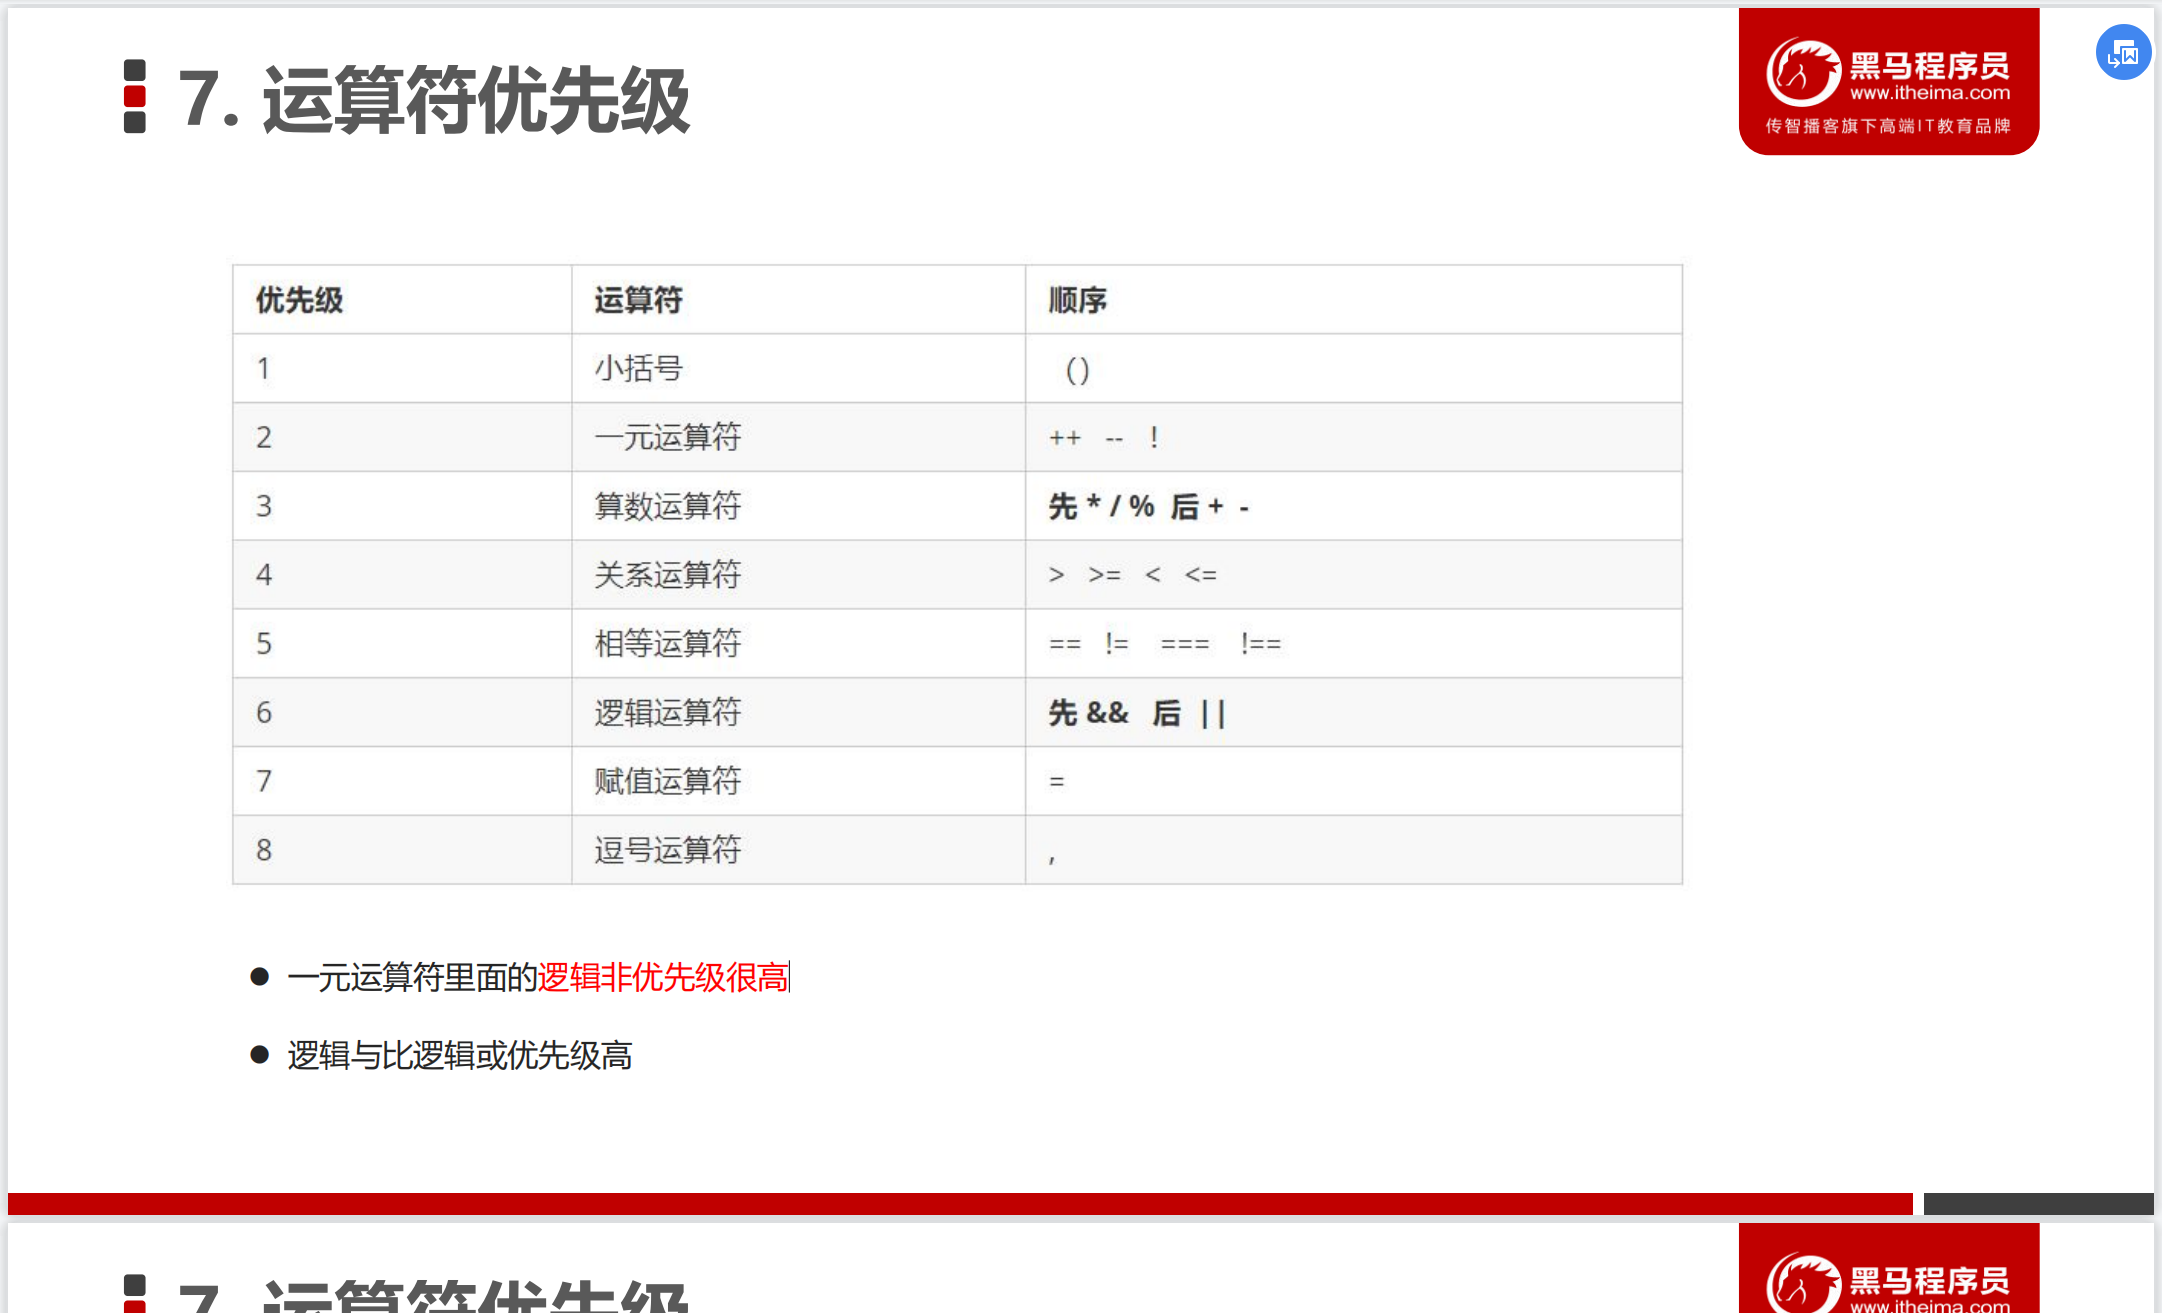Click the bullet text 逻辑与比逻辑或优先级高
Viewport: 2162px width, 1313px height.
[460, 1055]
